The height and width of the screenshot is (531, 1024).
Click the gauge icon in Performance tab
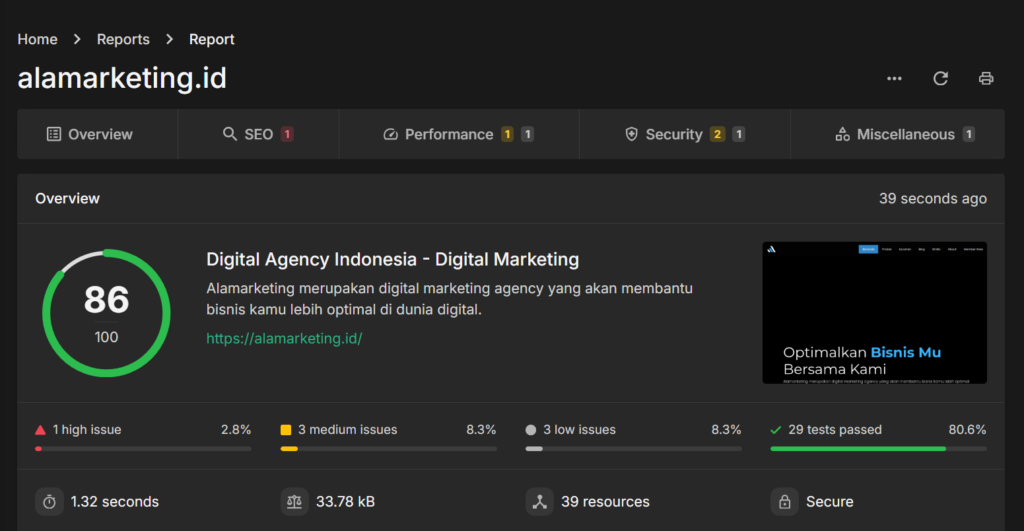390,134
